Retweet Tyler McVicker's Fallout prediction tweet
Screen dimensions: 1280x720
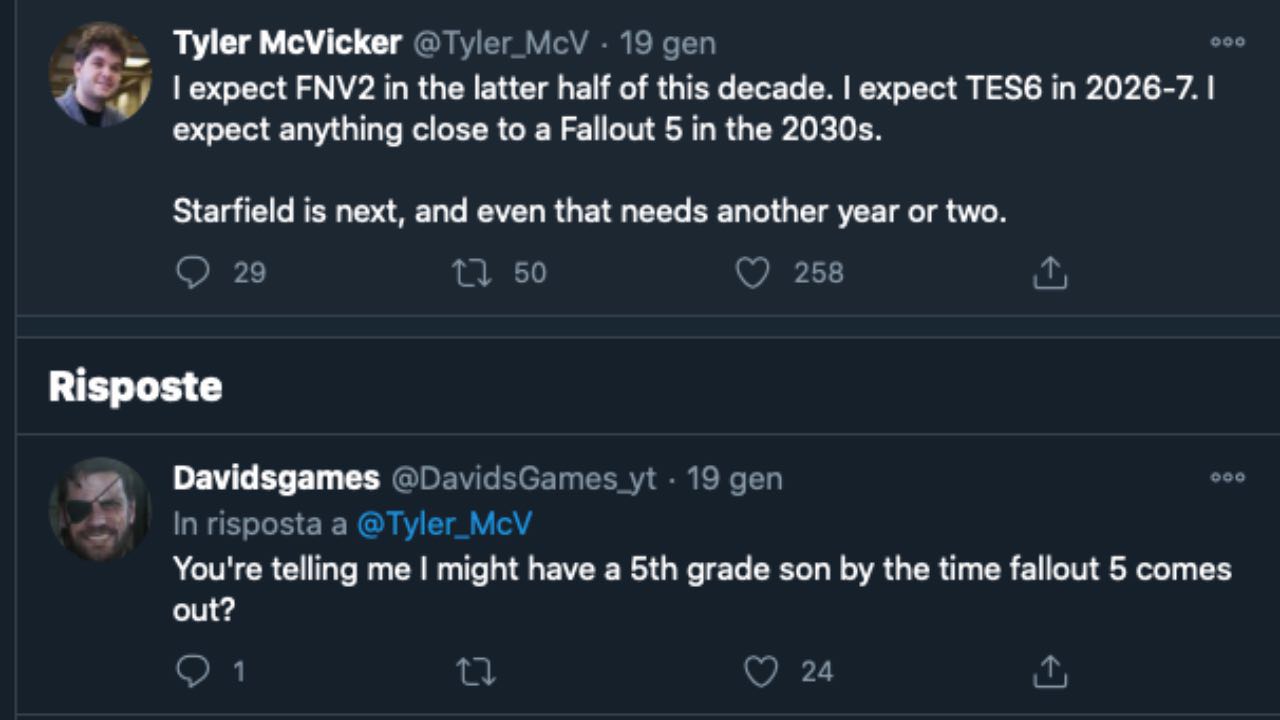471,273
